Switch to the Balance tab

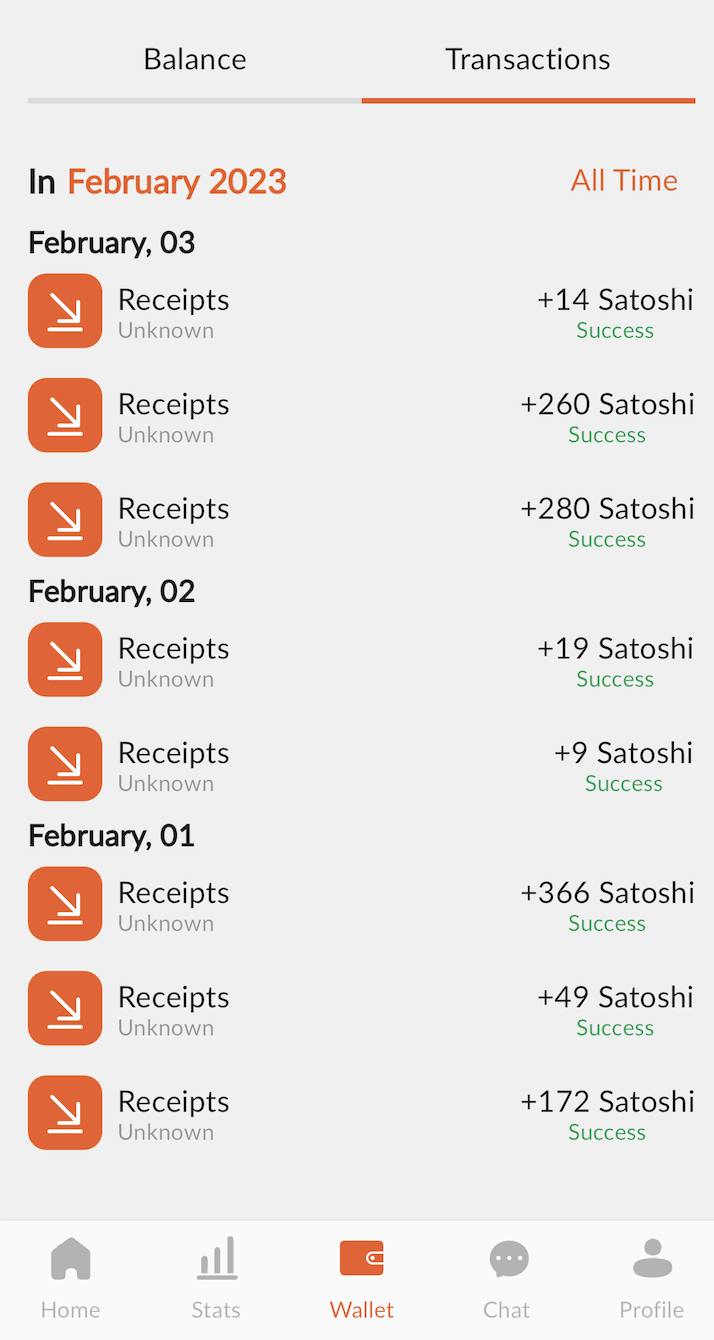click(x=195, y=60)
